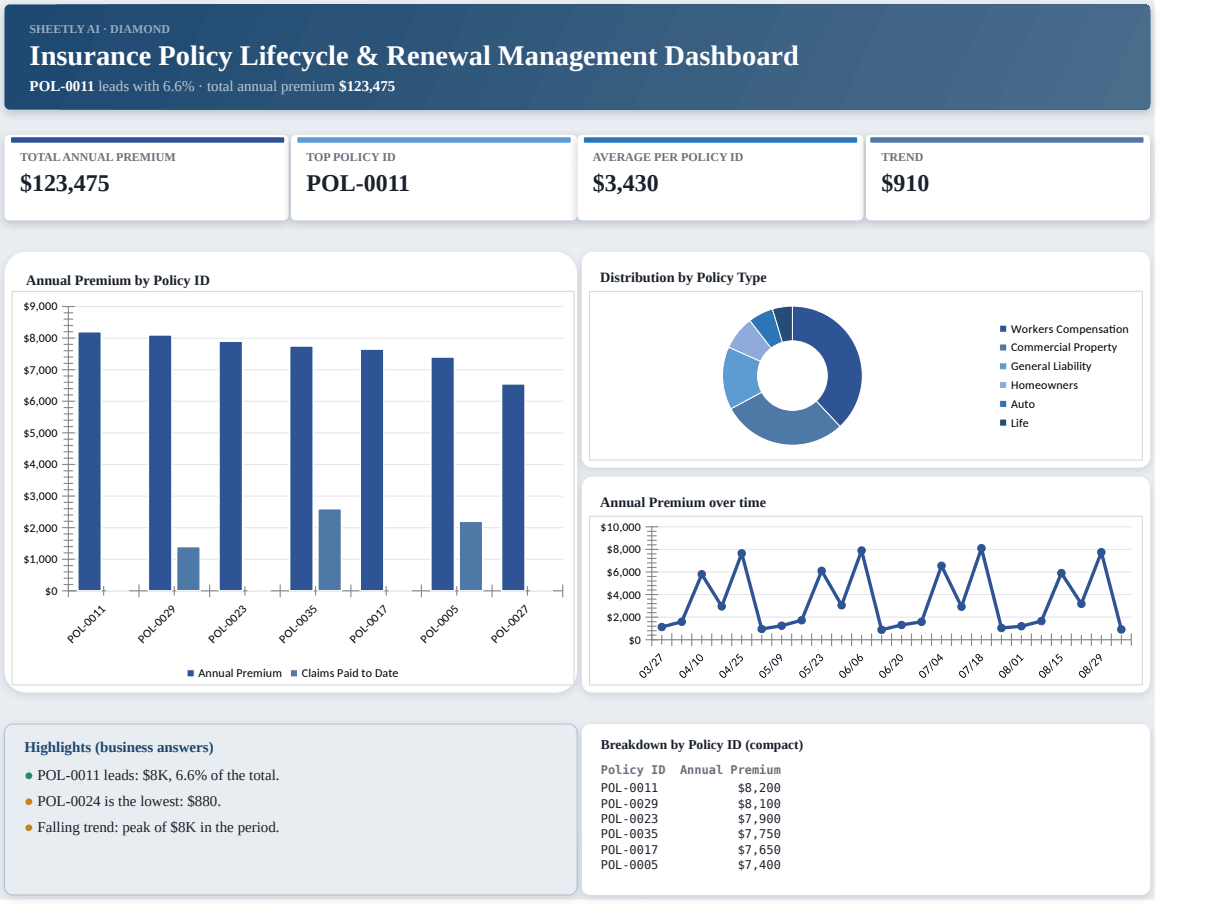Click the Auto legend entry
This screenshot has height=922, width=1227.
[x=1017, y=404]
